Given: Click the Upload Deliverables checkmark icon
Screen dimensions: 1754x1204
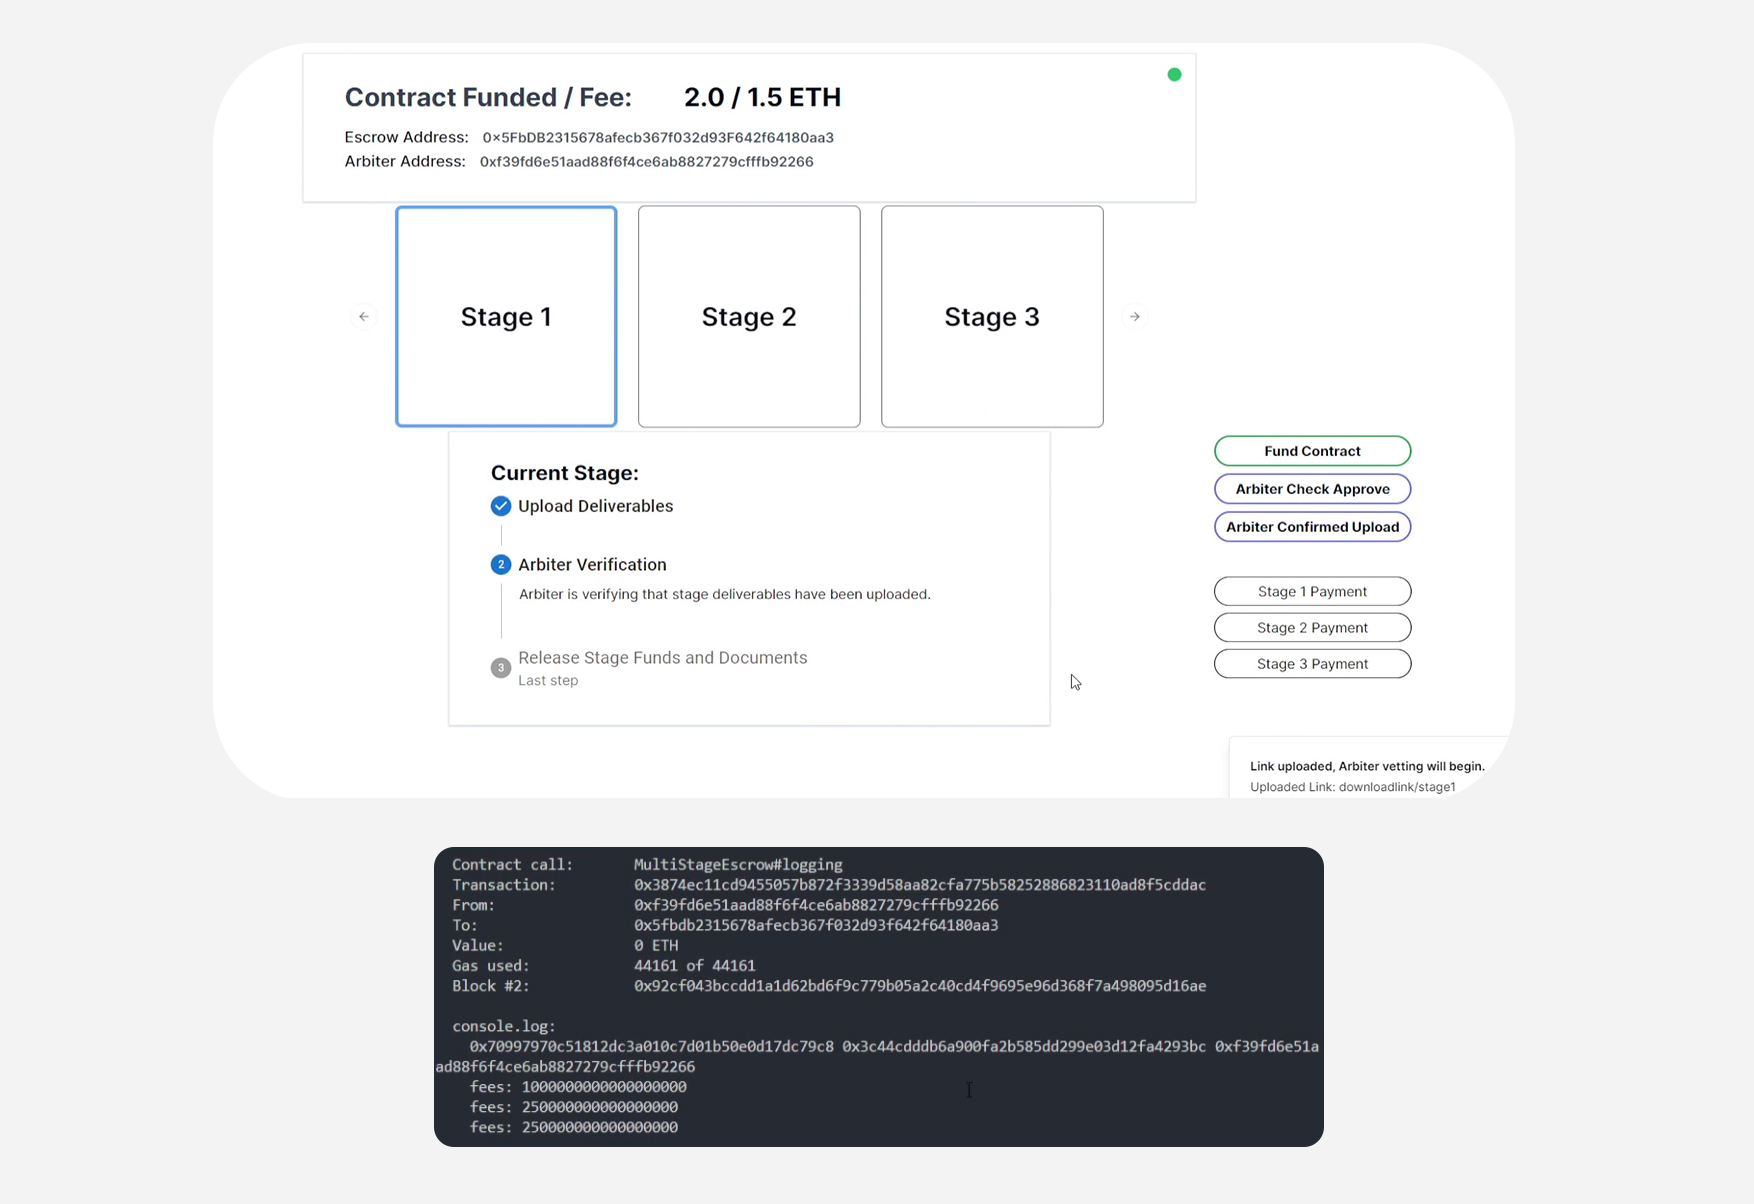Looking at the screenshot, I should coord(501,506).
